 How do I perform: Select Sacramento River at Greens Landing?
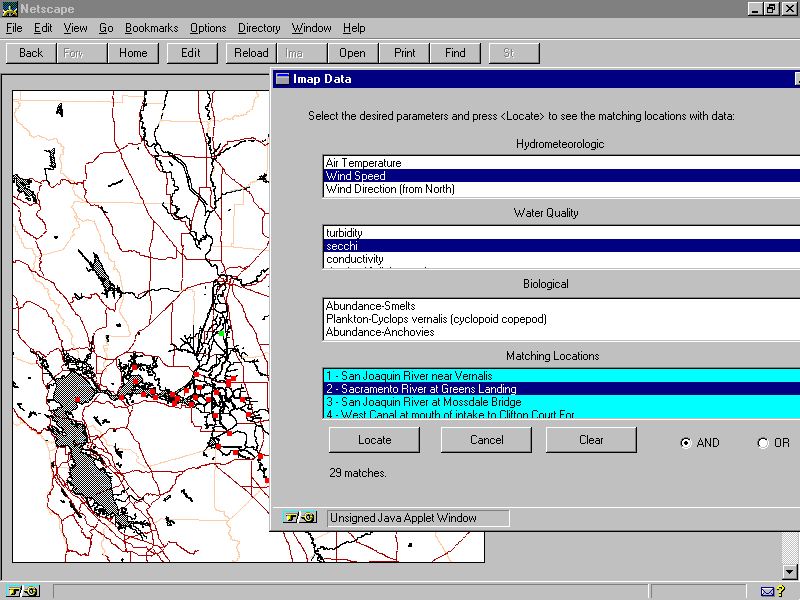(562, 389)
